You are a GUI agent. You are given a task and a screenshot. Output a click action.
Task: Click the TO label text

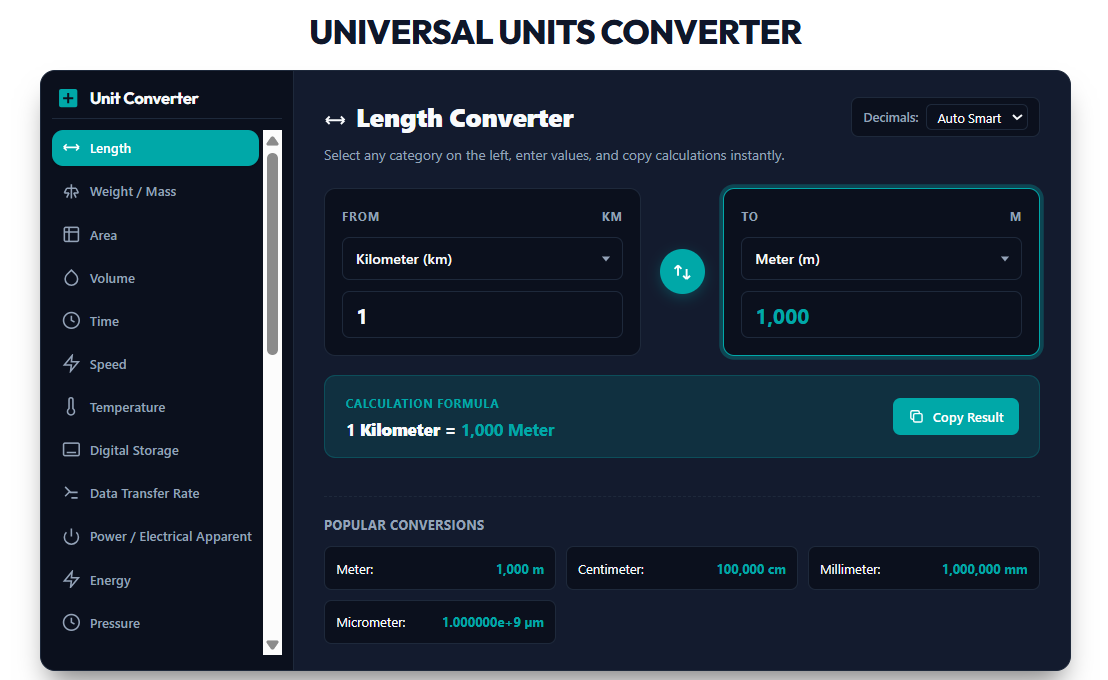(749, 216)
